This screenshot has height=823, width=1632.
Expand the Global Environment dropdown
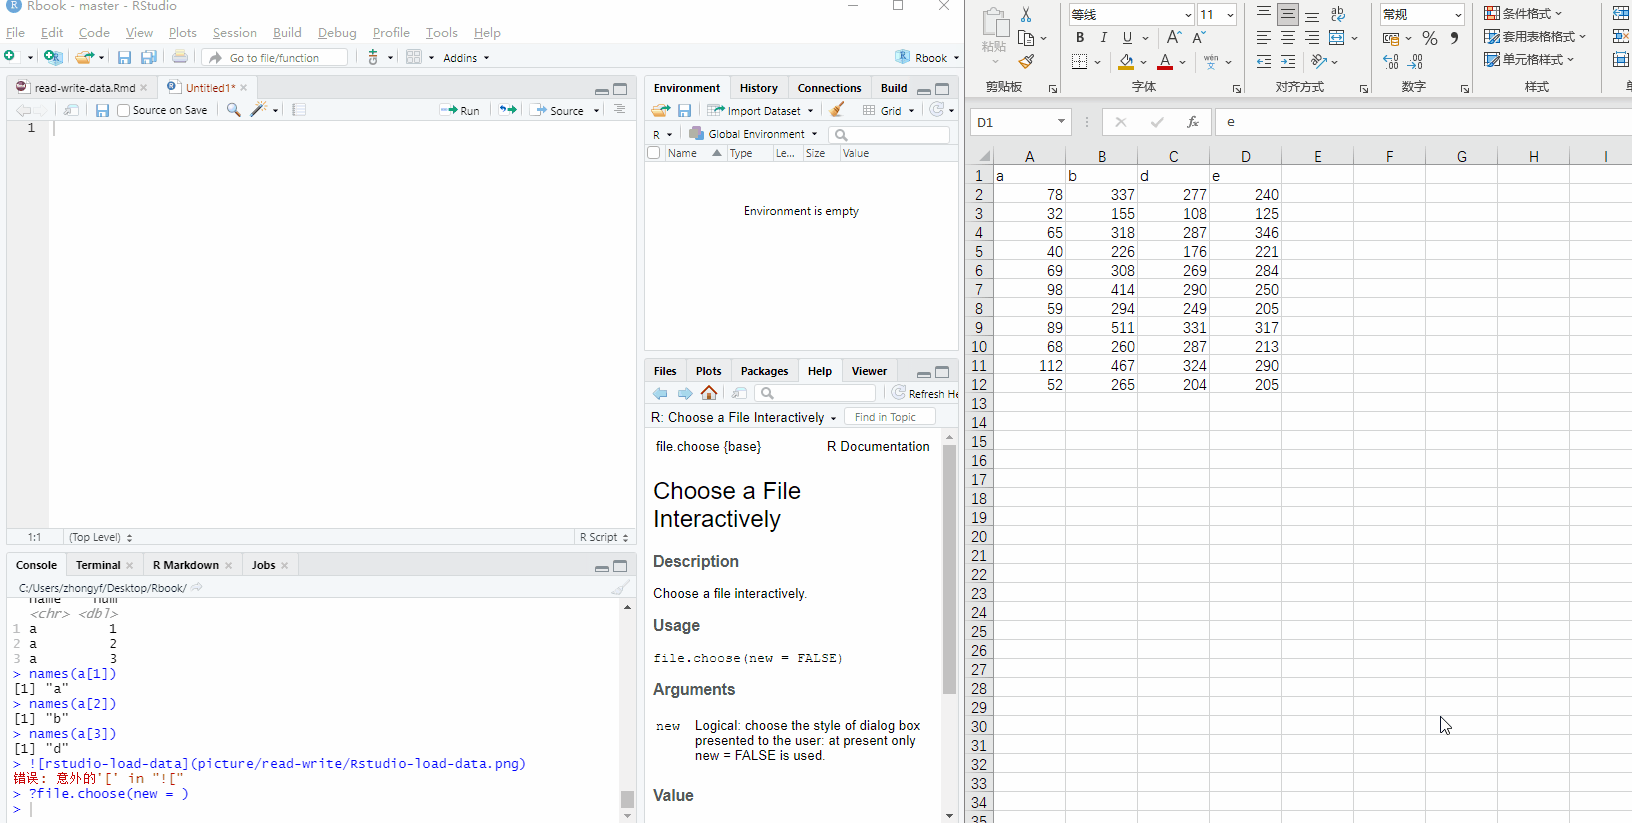pos(754,134)
